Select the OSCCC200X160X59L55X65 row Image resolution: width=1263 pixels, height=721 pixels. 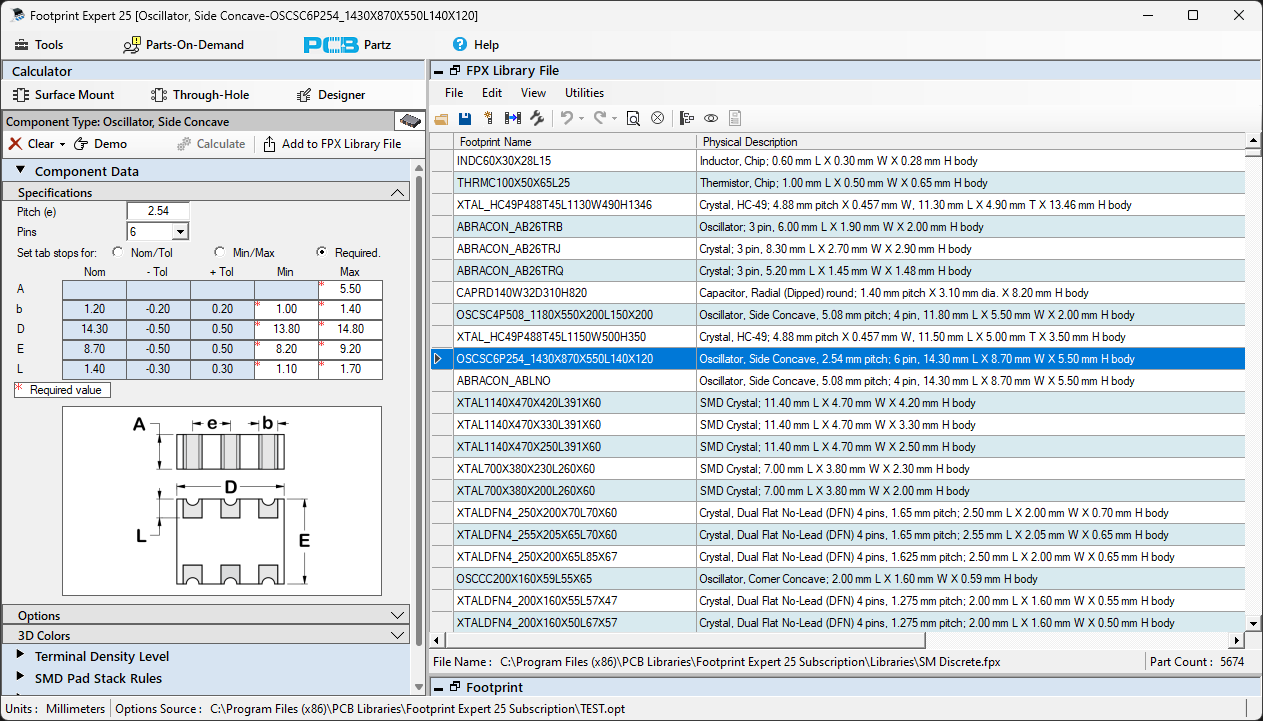point(838,579)
